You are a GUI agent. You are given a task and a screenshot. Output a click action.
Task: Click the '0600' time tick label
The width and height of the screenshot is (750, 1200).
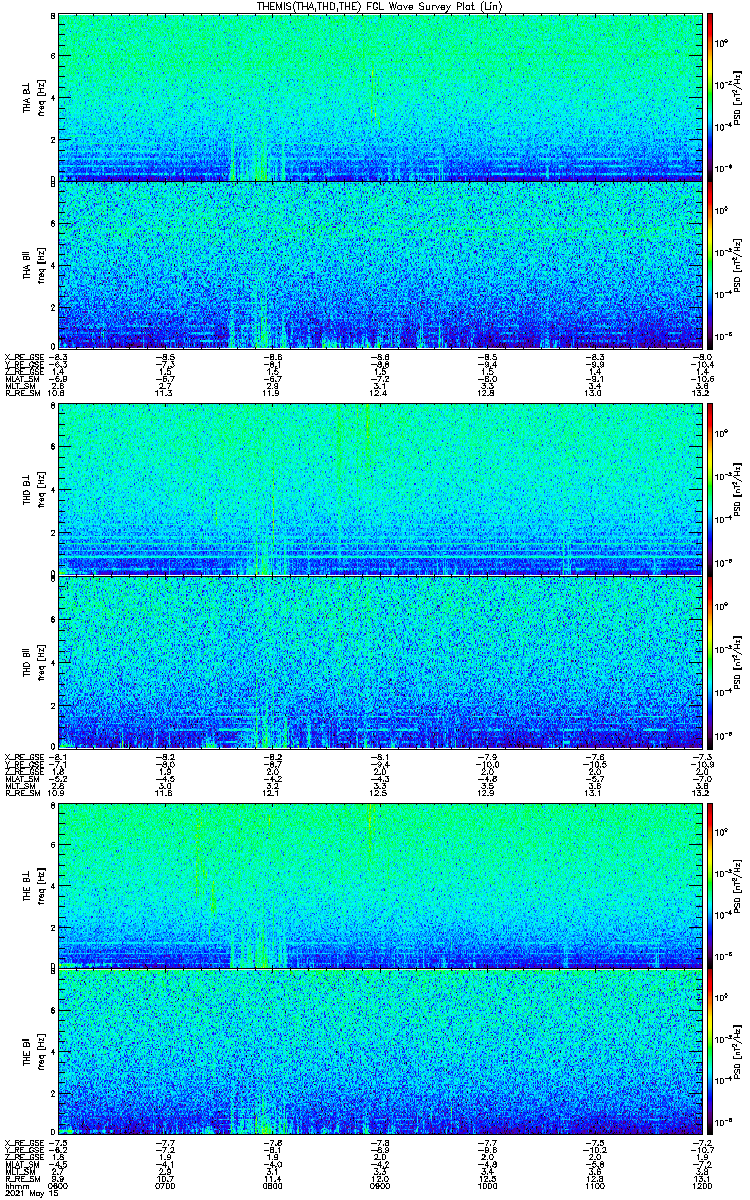58,1186
